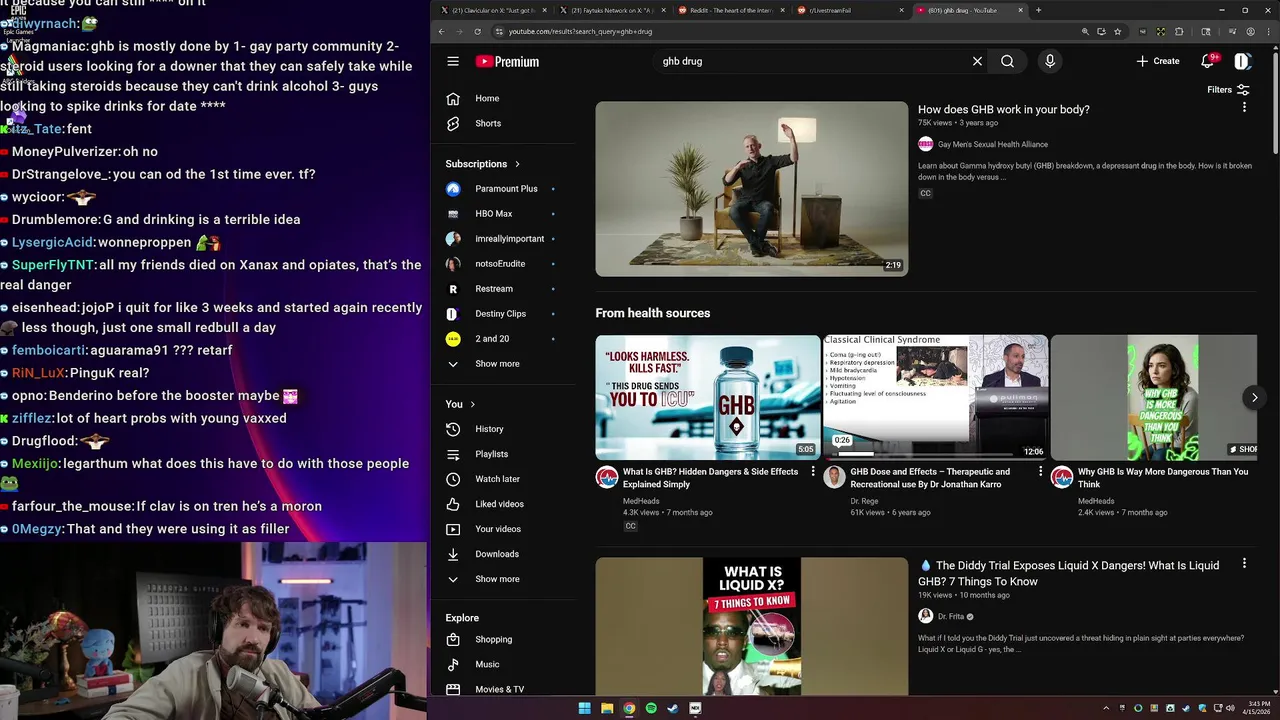The height and width of the screenshot is (720, 1280).
Task: Open options for the GHB Dose and Effects video
Action: pyautogui.click(x=1040, y=471)
